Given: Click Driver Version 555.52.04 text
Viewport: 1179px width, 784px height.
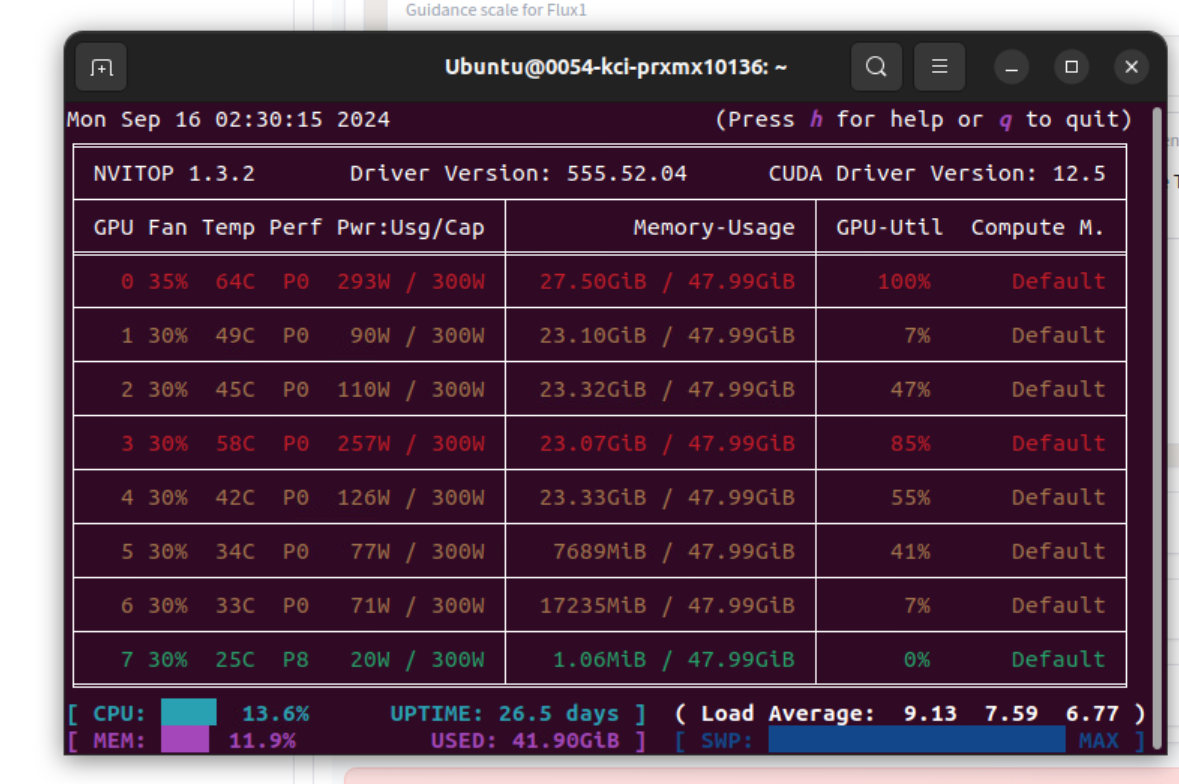Looking at the screenshot, I should click(518, 174).
